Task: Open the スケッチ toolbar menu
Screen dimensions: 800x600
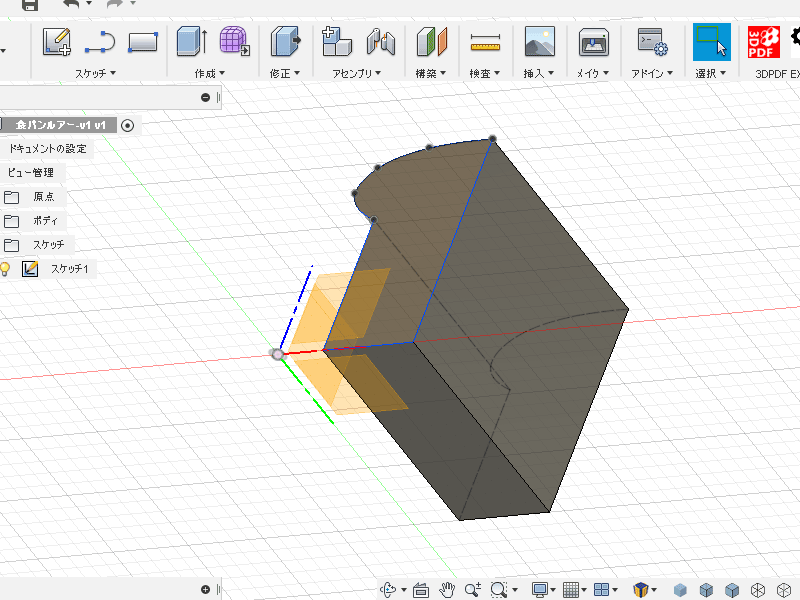Action: pos(95,73)
